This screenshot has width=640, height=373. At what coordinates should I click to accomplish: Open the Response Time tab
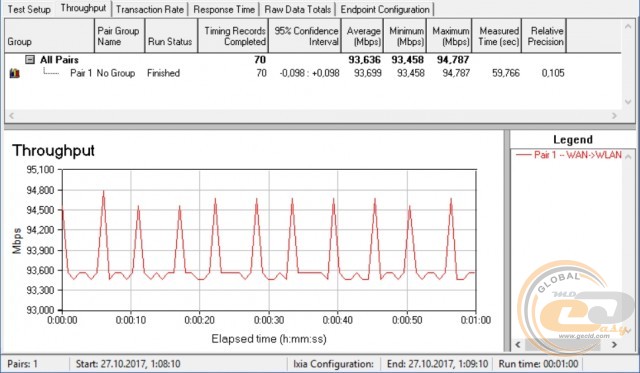(x=224, y=9)
